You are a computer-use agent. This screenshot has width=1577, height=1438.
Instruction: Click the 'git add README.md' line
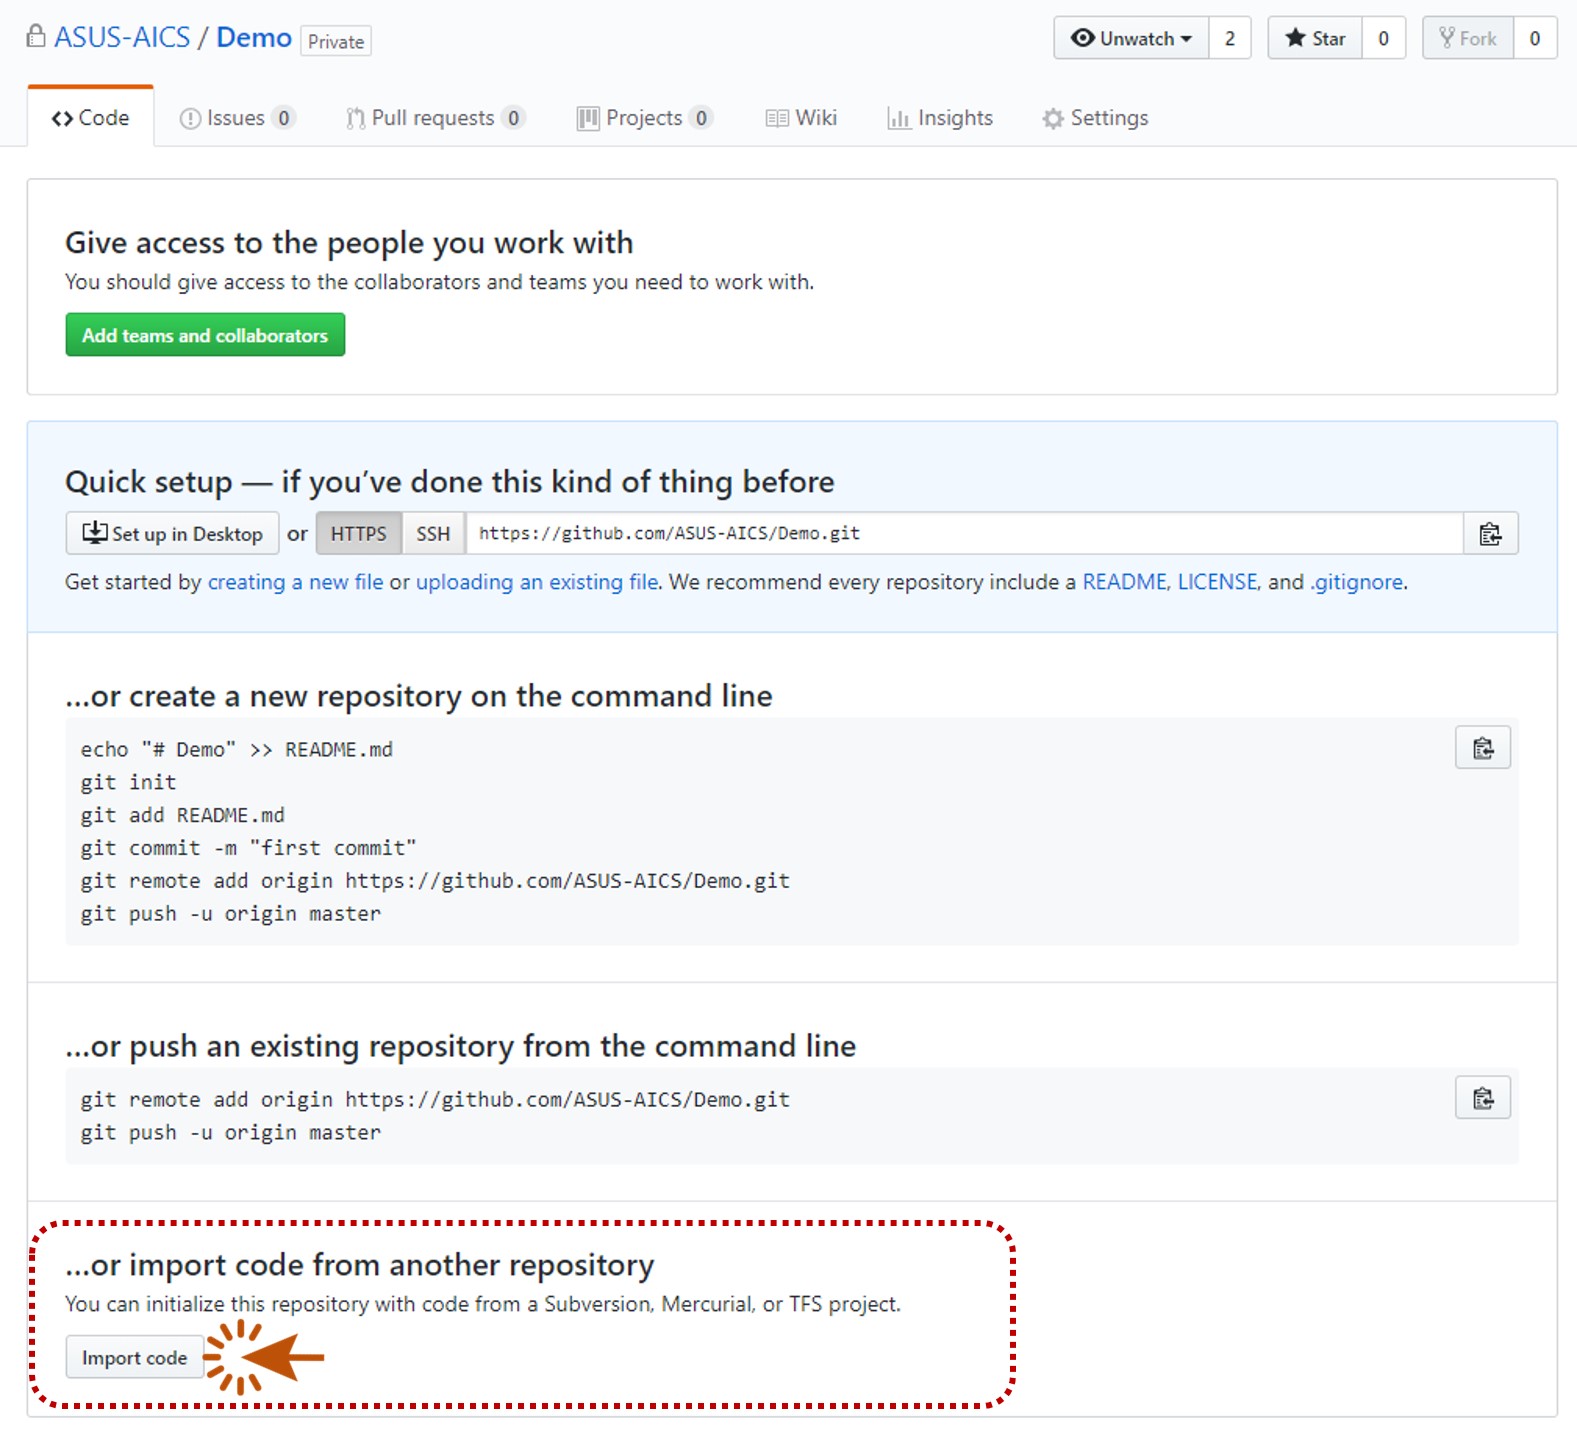pos(183,815)
